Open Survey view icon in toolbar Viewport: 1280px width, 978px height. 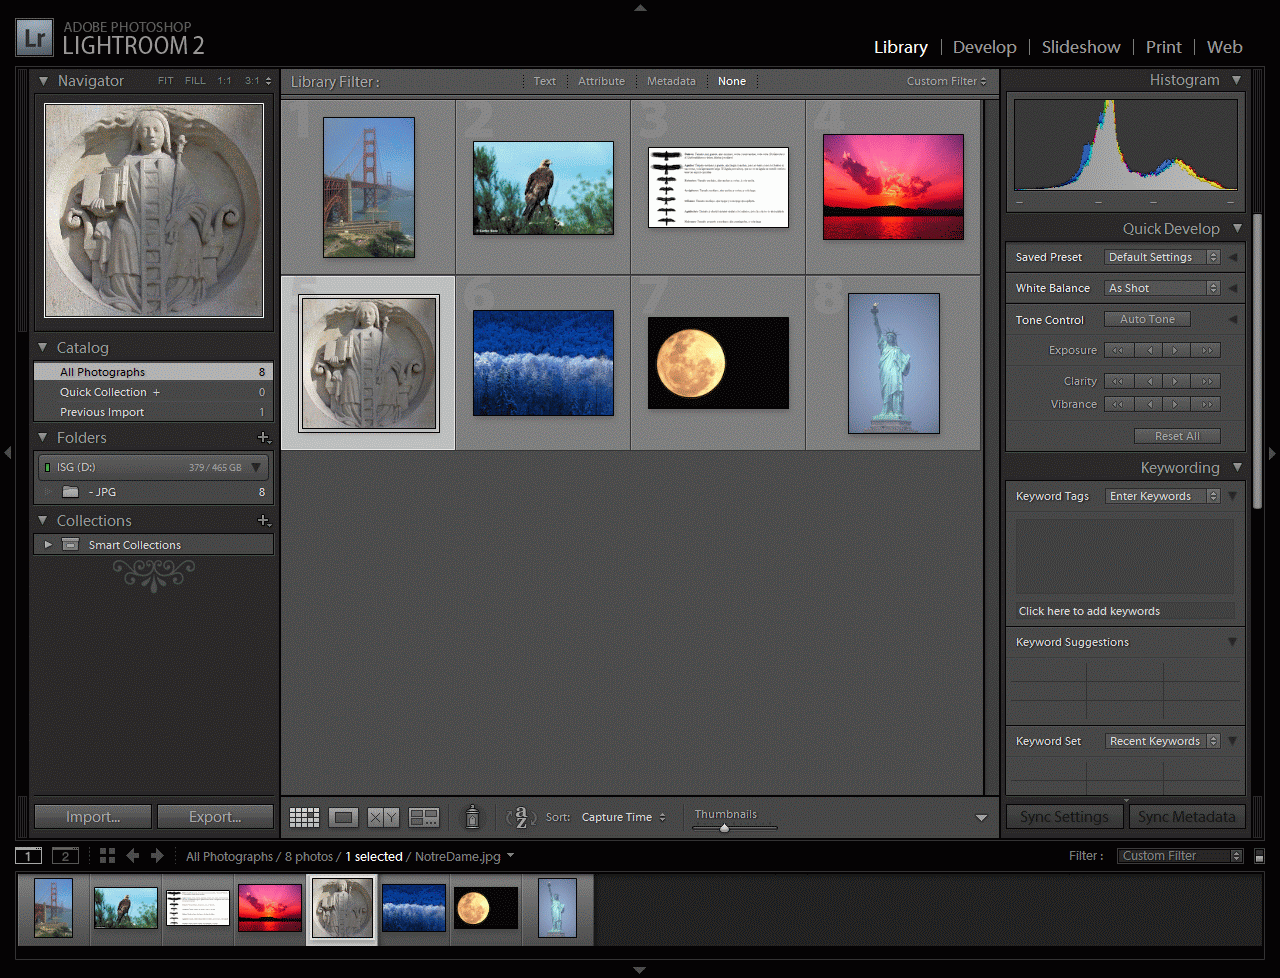pyautogui.click(x=424, y=817)
